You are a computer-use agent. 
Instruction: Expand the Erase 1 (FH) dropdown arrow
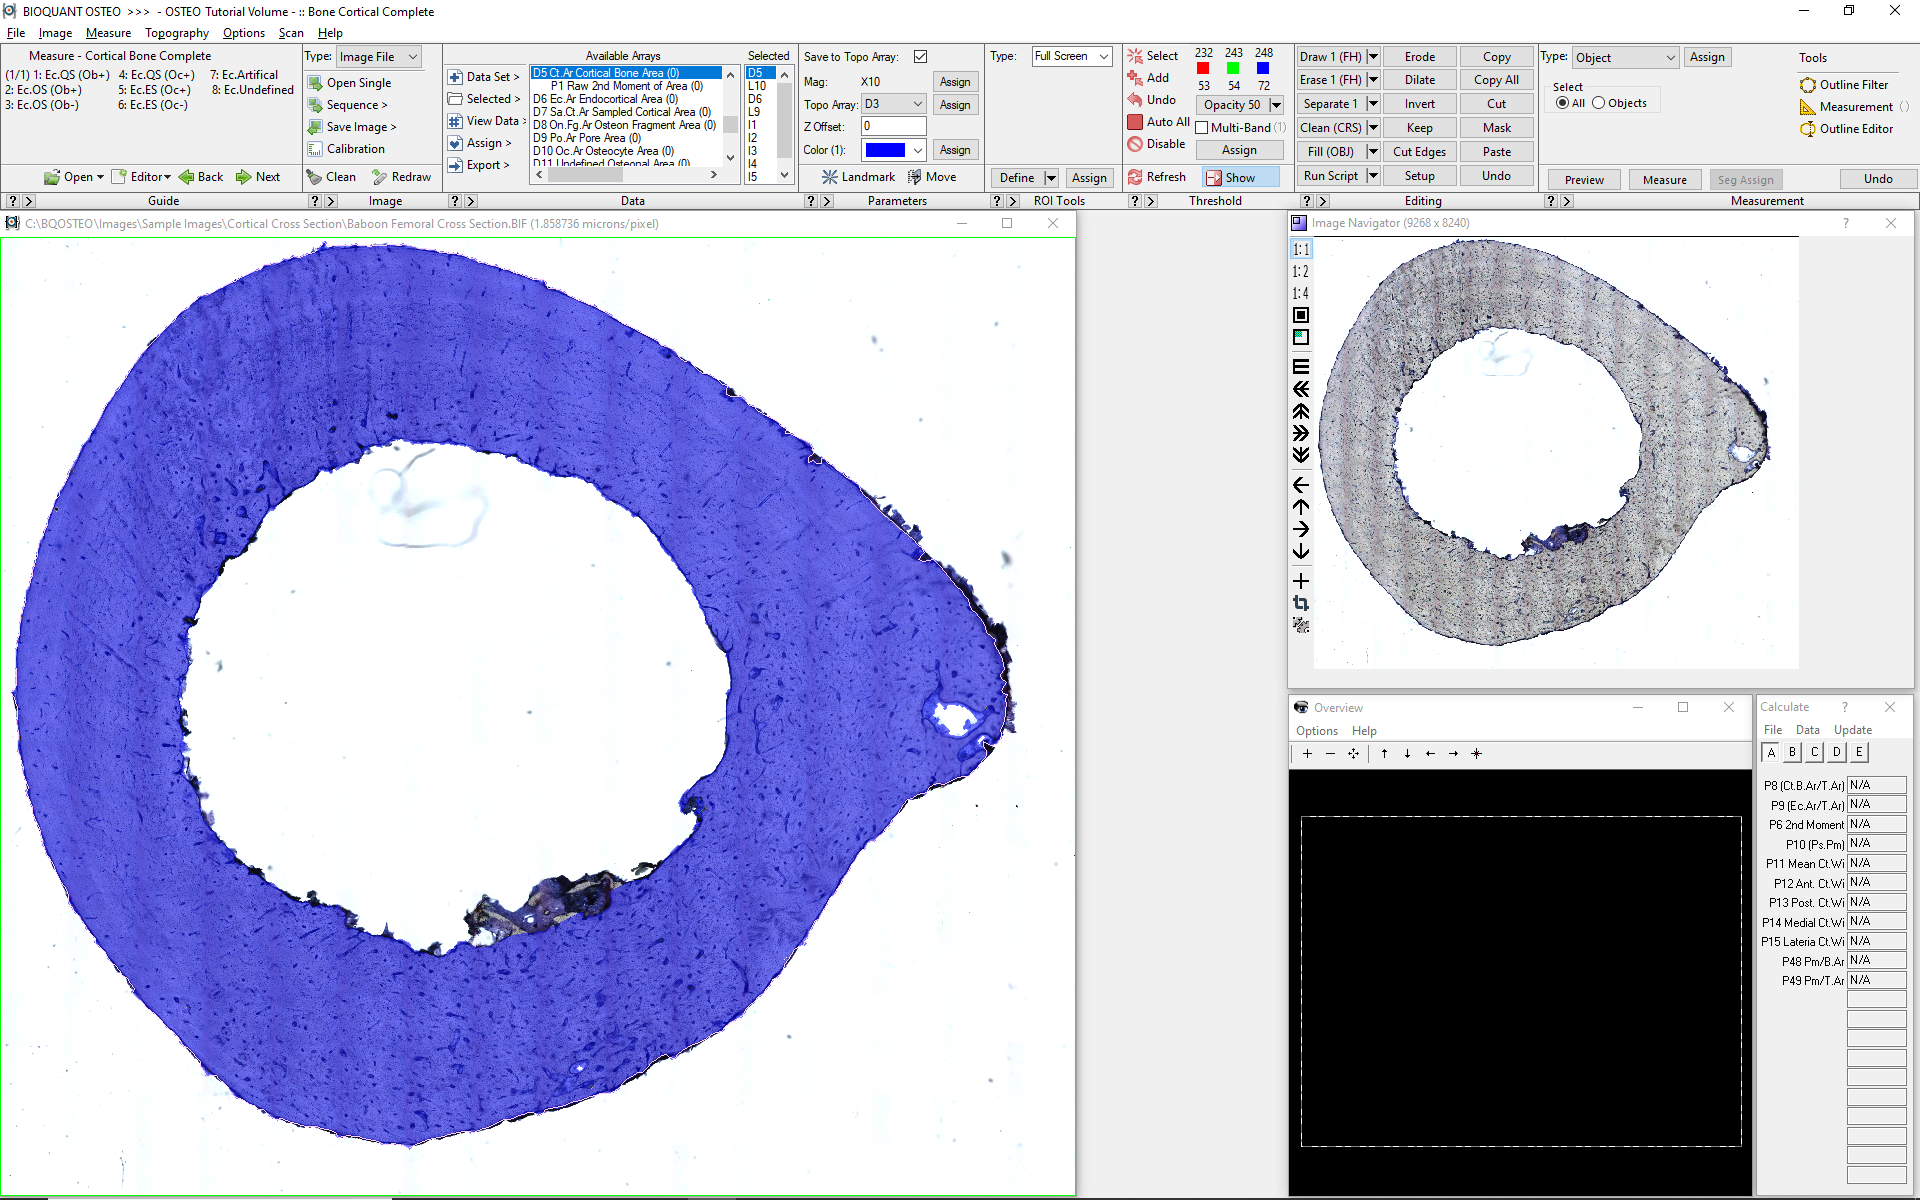[1372, 80]
